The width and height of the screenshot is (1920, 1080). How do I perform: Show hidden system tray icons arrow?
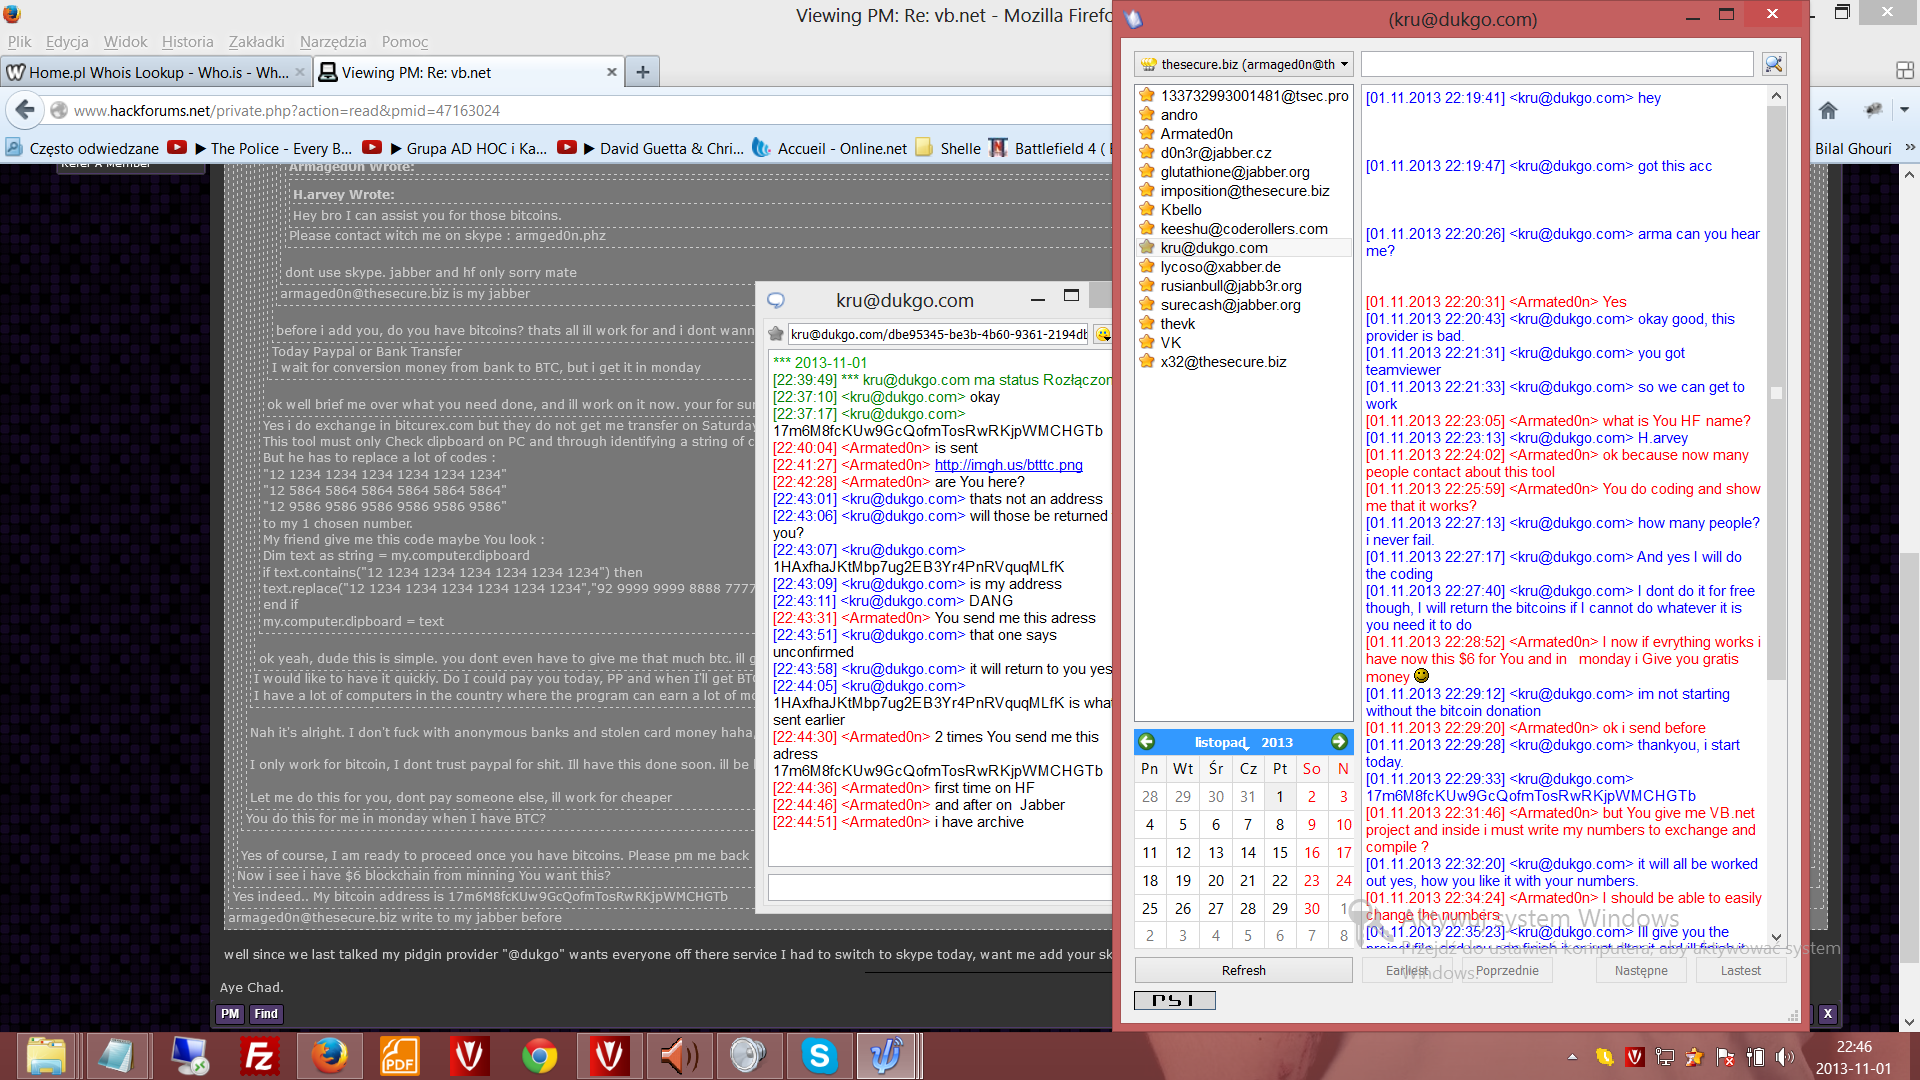point(1572,1057)
